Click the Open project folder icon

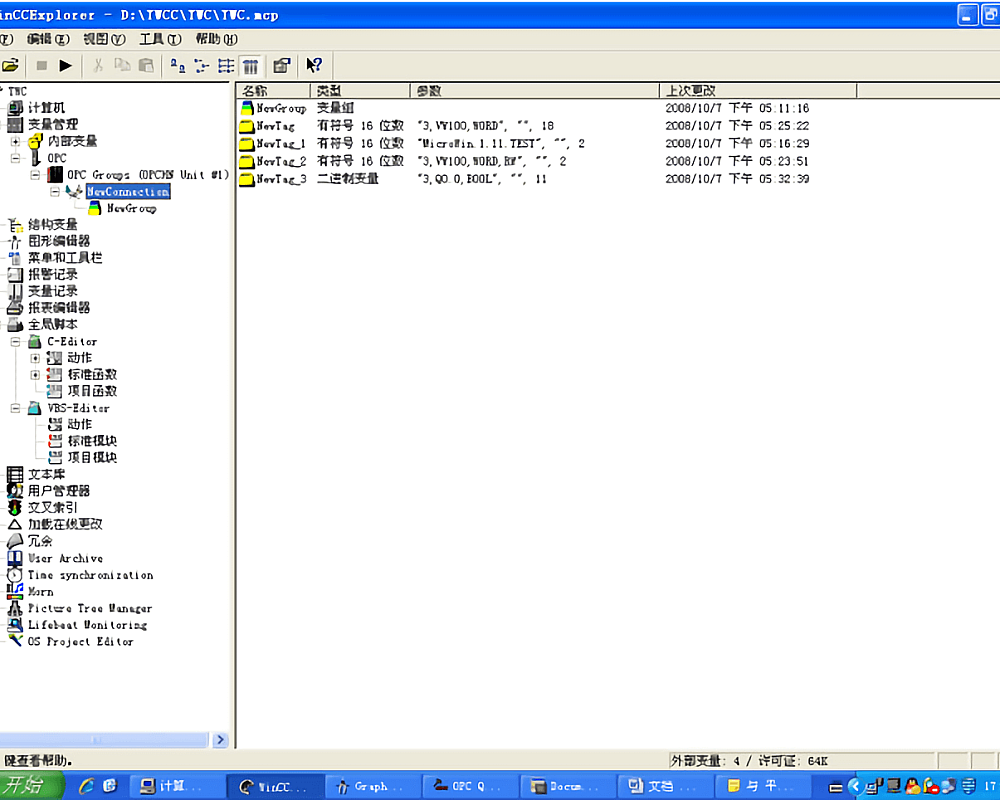(x=11, y=66)
